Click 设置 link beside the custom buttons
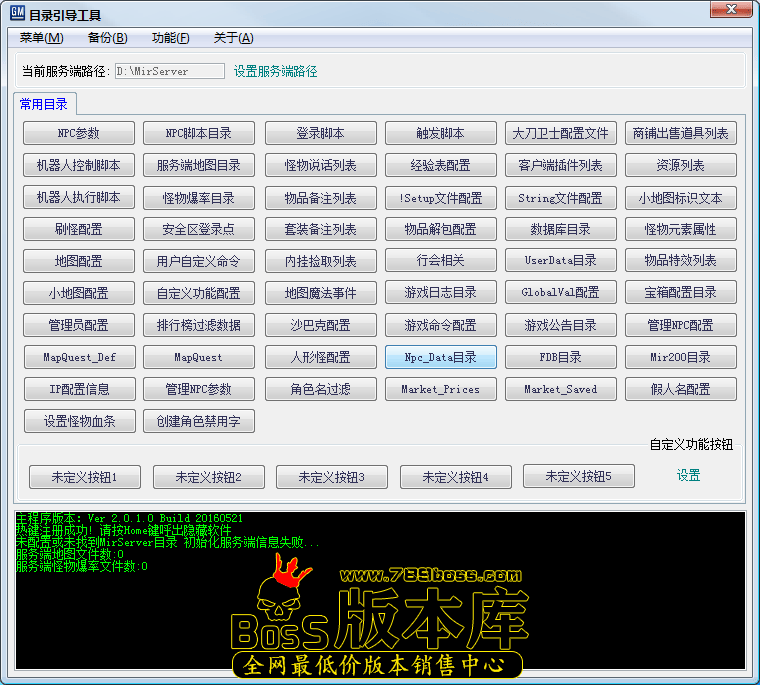 pyautogui.click(x=688, y=476)
